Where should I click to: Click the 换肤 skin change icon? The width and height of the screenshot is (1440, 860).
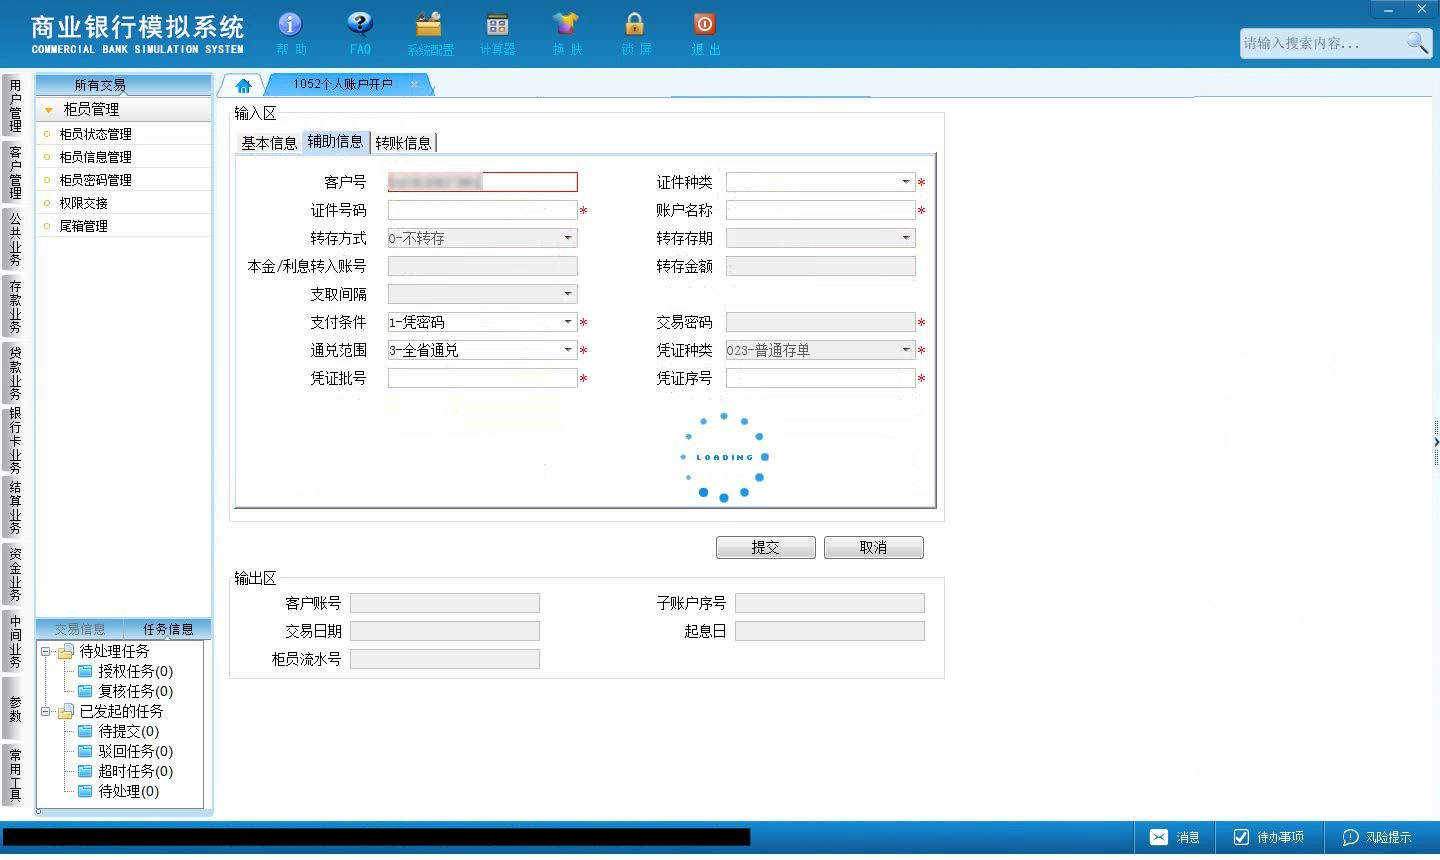(x=566, y=33)
